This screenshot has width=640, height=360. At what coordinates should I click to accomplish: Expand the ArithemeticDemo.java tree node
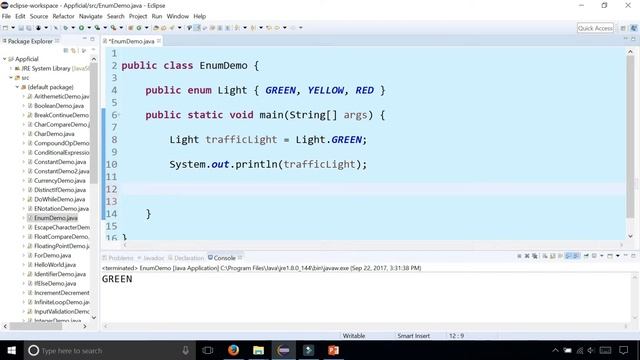coord(24,96)
